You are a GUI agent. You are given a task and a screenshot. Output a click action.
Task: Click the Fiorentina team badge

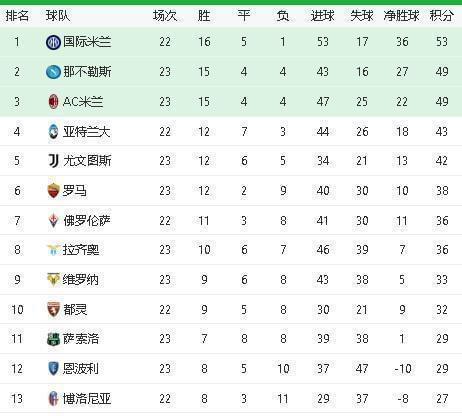click(x=53, y=220)
